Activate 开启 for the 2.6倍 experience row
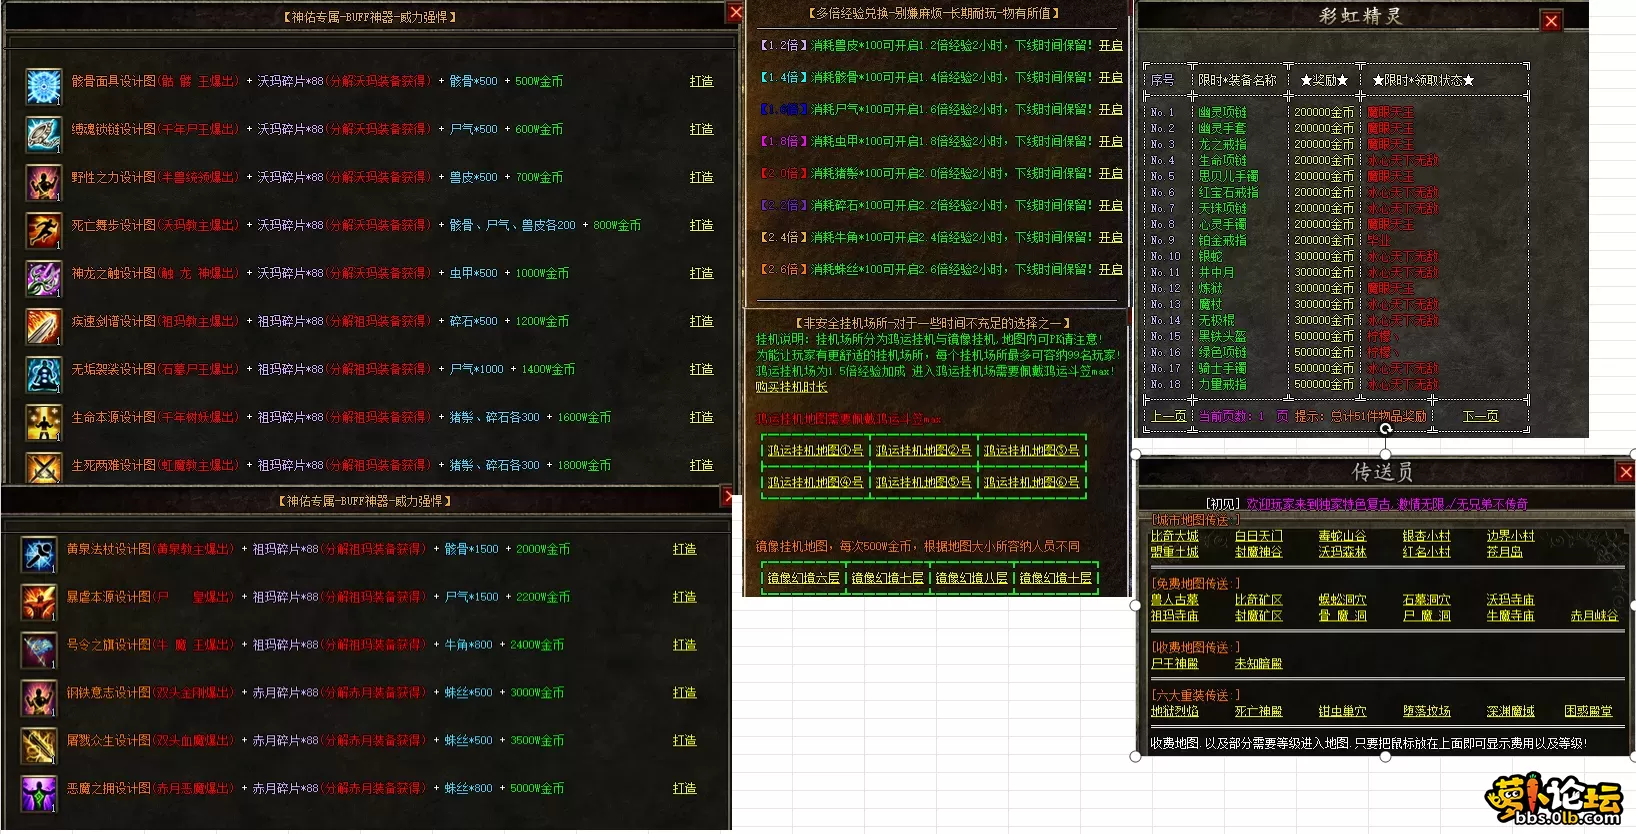Image resolution: width=1636 pixels, height=834 pixels. coord(1110,269)
